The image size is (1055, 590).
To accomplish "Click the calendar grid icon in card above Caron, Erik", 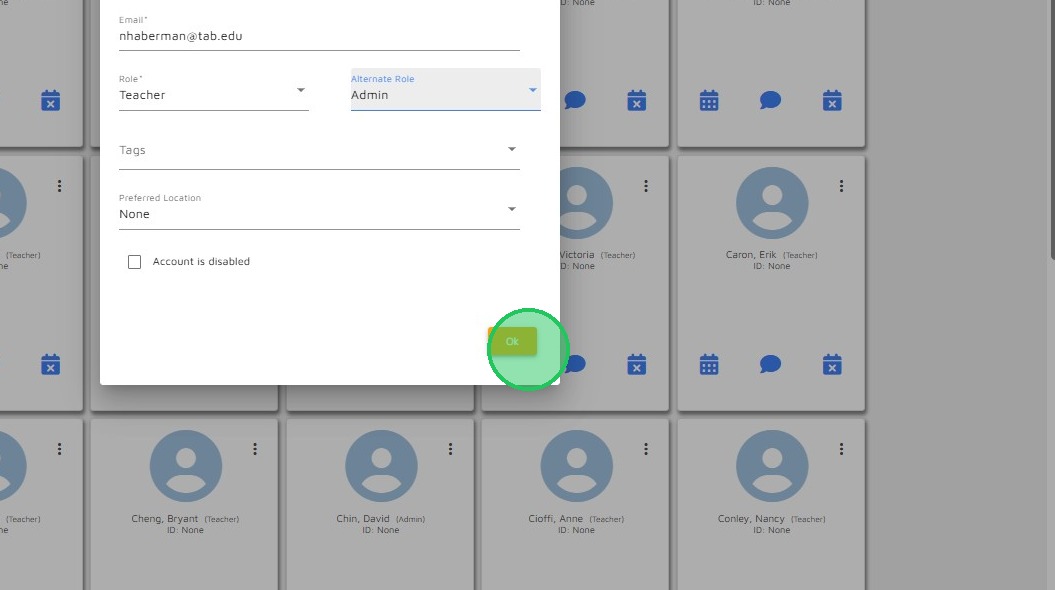I will pyautogui.click(x=709, y=101).
